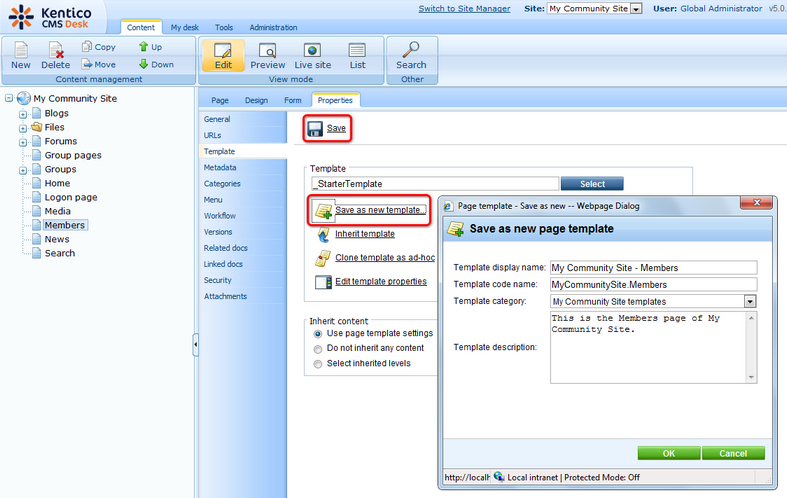Screen dimensions: 787x498
Task: Select the Logon page tree item
Action: click(71, 197)
